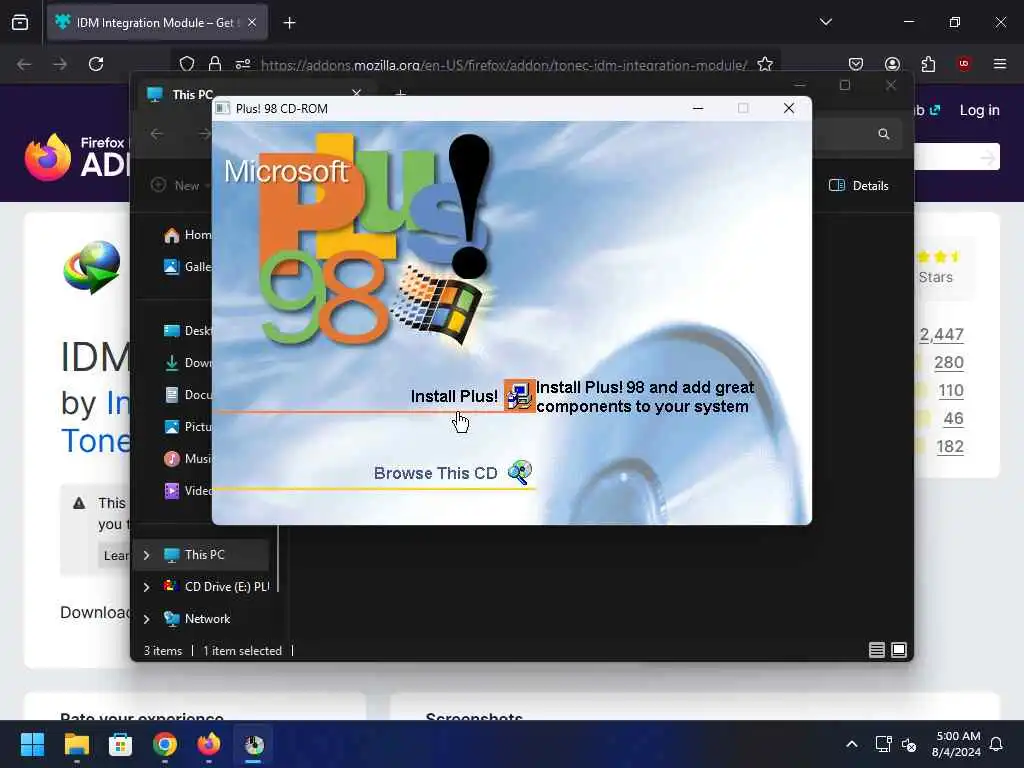Viewport: 1024px width, 768px height.
Task: Open Music folder in sidebar
Action: click(x=188, y=458)
